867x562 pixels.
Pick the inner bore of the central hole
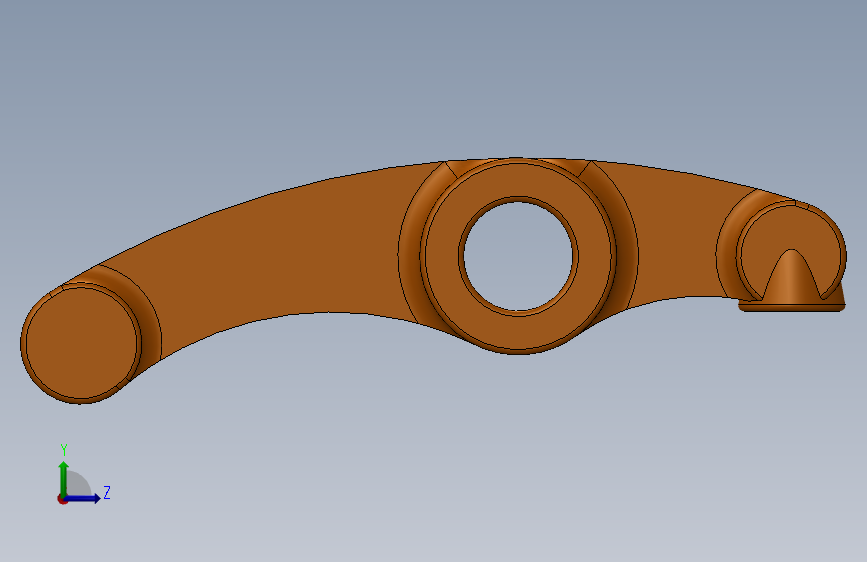pos(518,256)
